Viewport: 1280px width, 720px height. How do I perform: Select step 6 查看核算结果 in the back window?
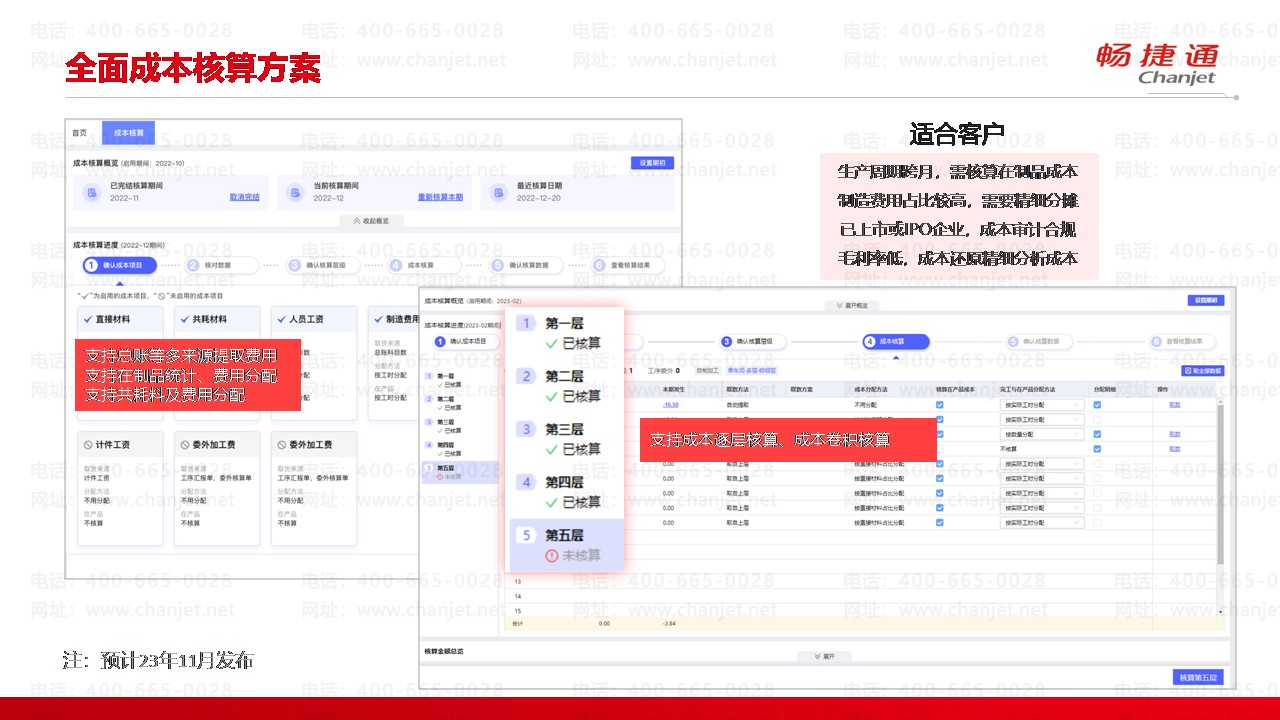click(x=628, y=265)
